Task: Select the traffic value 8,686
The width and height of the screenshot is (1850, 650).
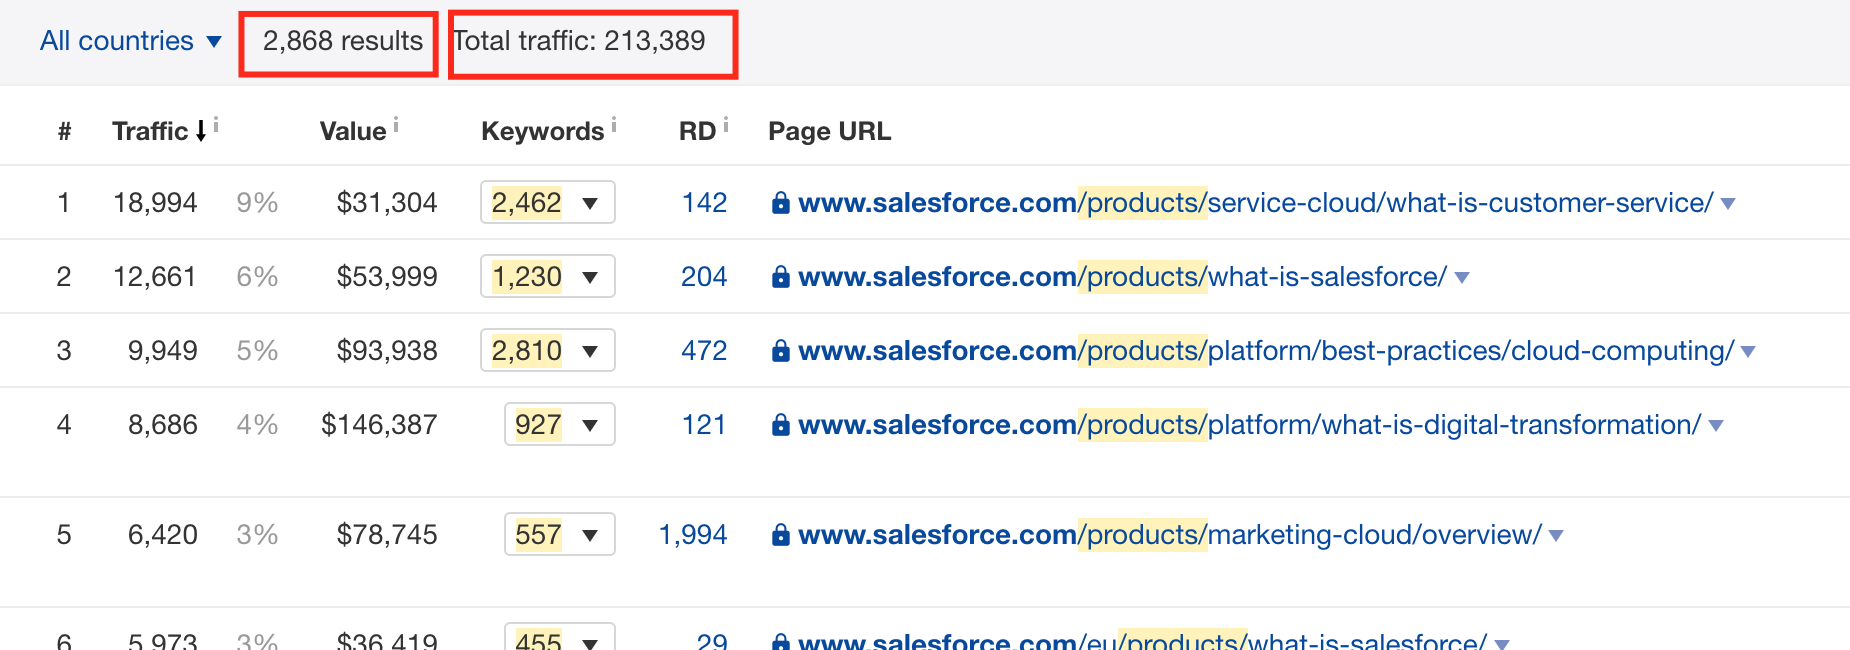Action: 162,425
